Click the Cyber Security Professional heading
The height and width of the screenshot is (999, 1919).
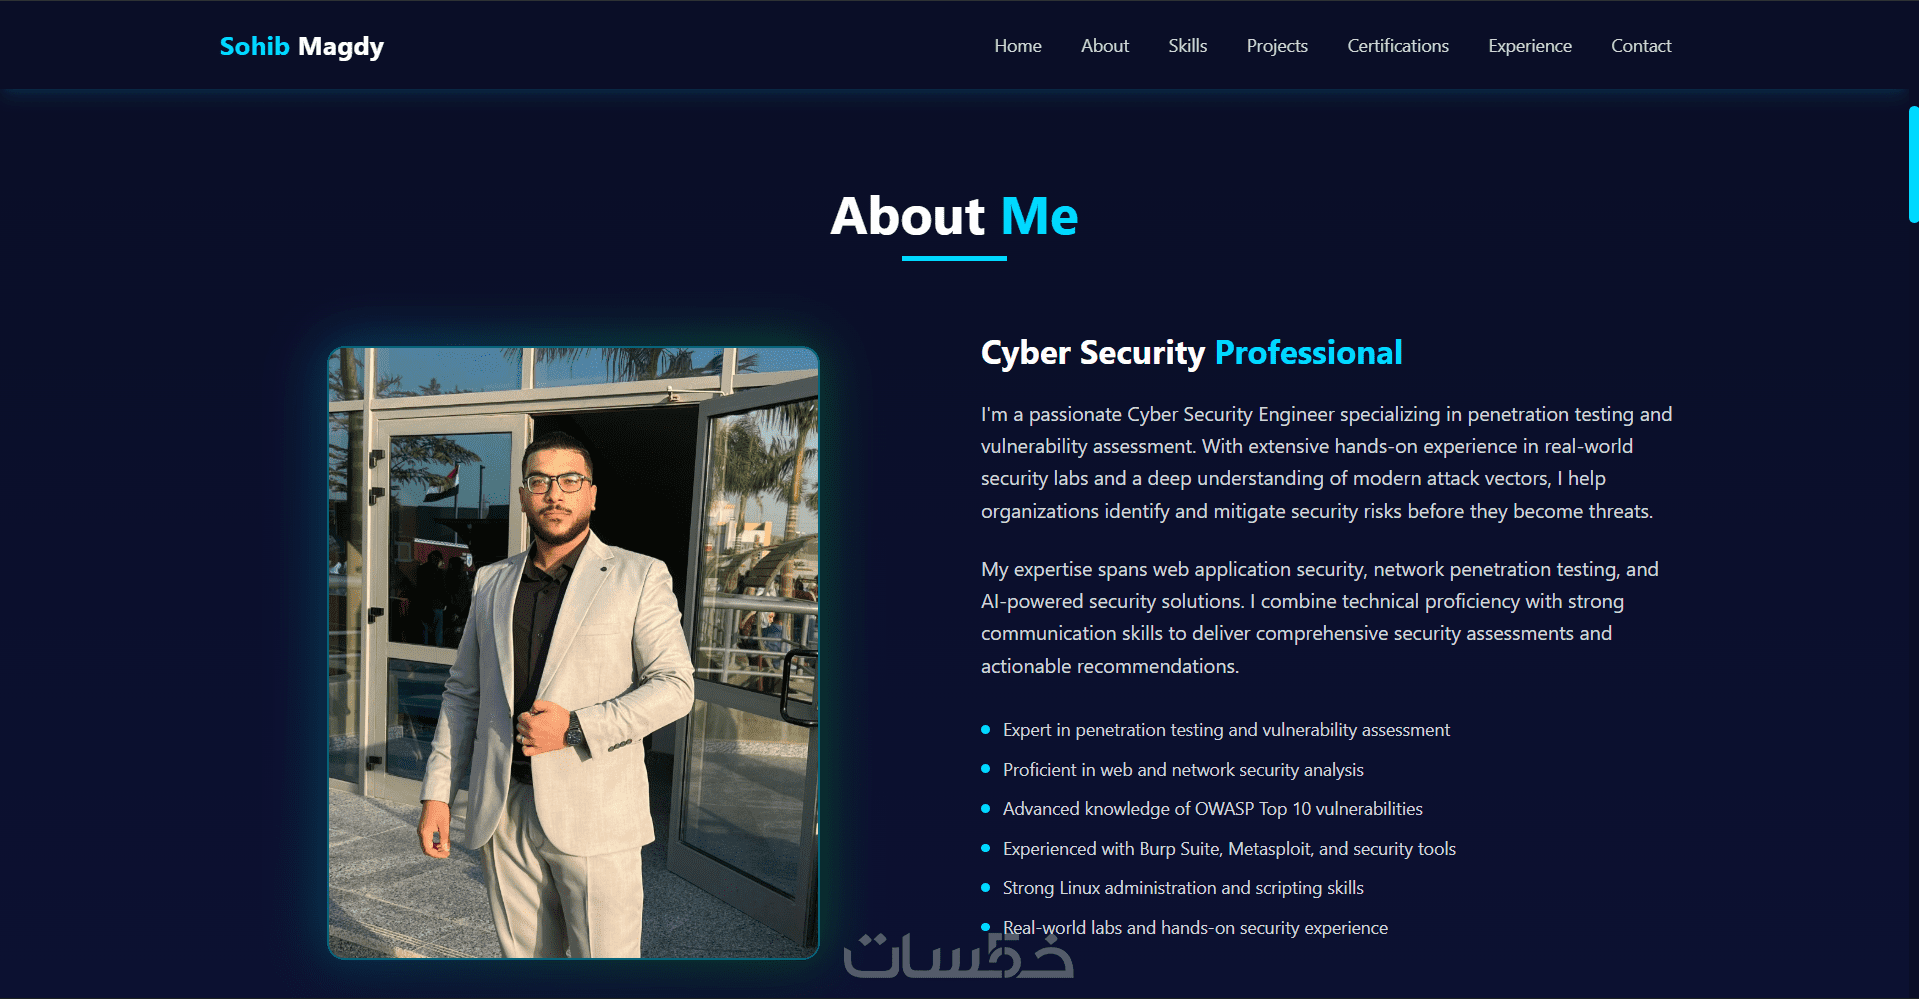click(1191, 353)
